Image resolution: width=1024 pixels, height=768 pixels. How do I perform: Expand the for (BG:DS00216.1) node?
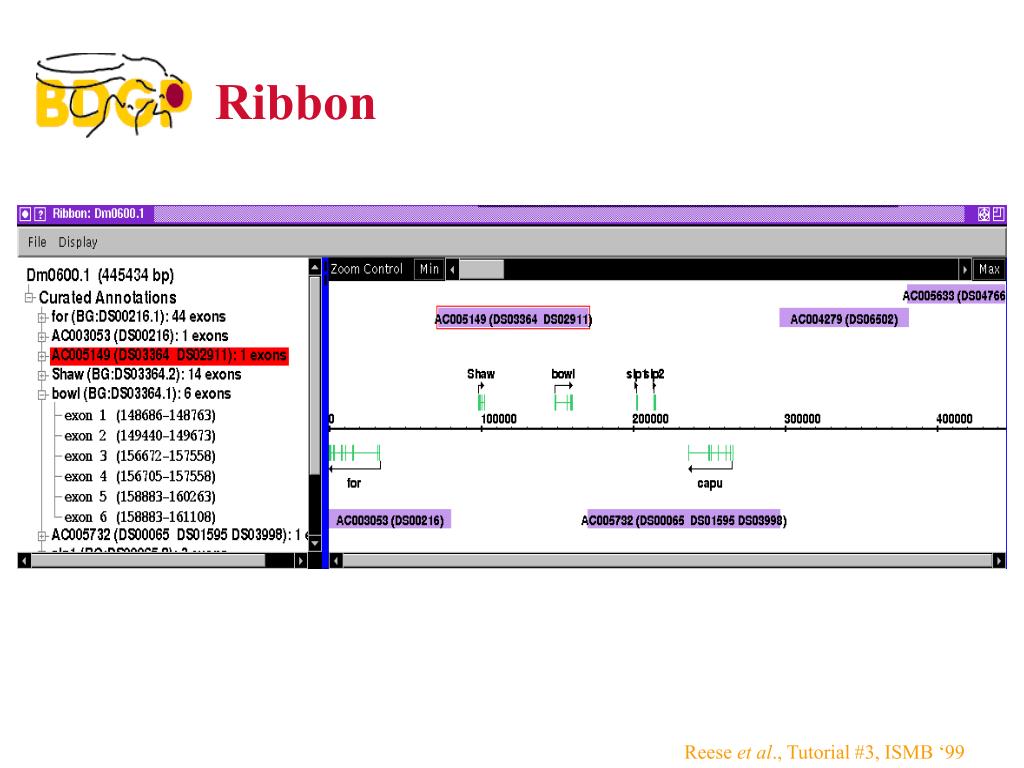pos(42,317)
